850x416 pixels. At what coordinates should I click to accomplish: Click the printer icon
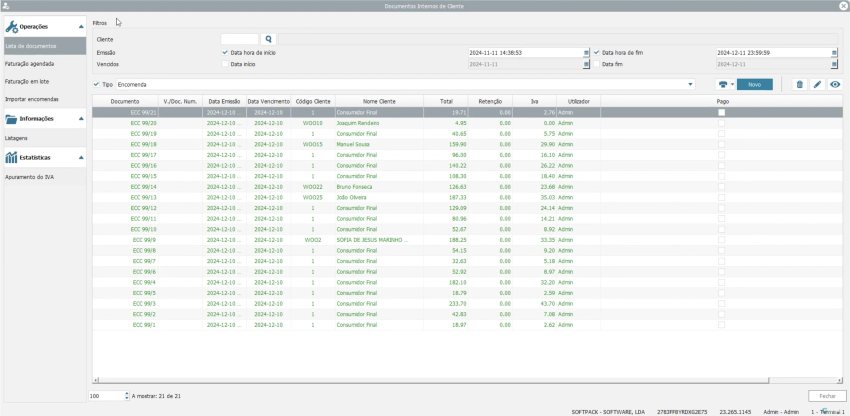(x=722, y=85)
